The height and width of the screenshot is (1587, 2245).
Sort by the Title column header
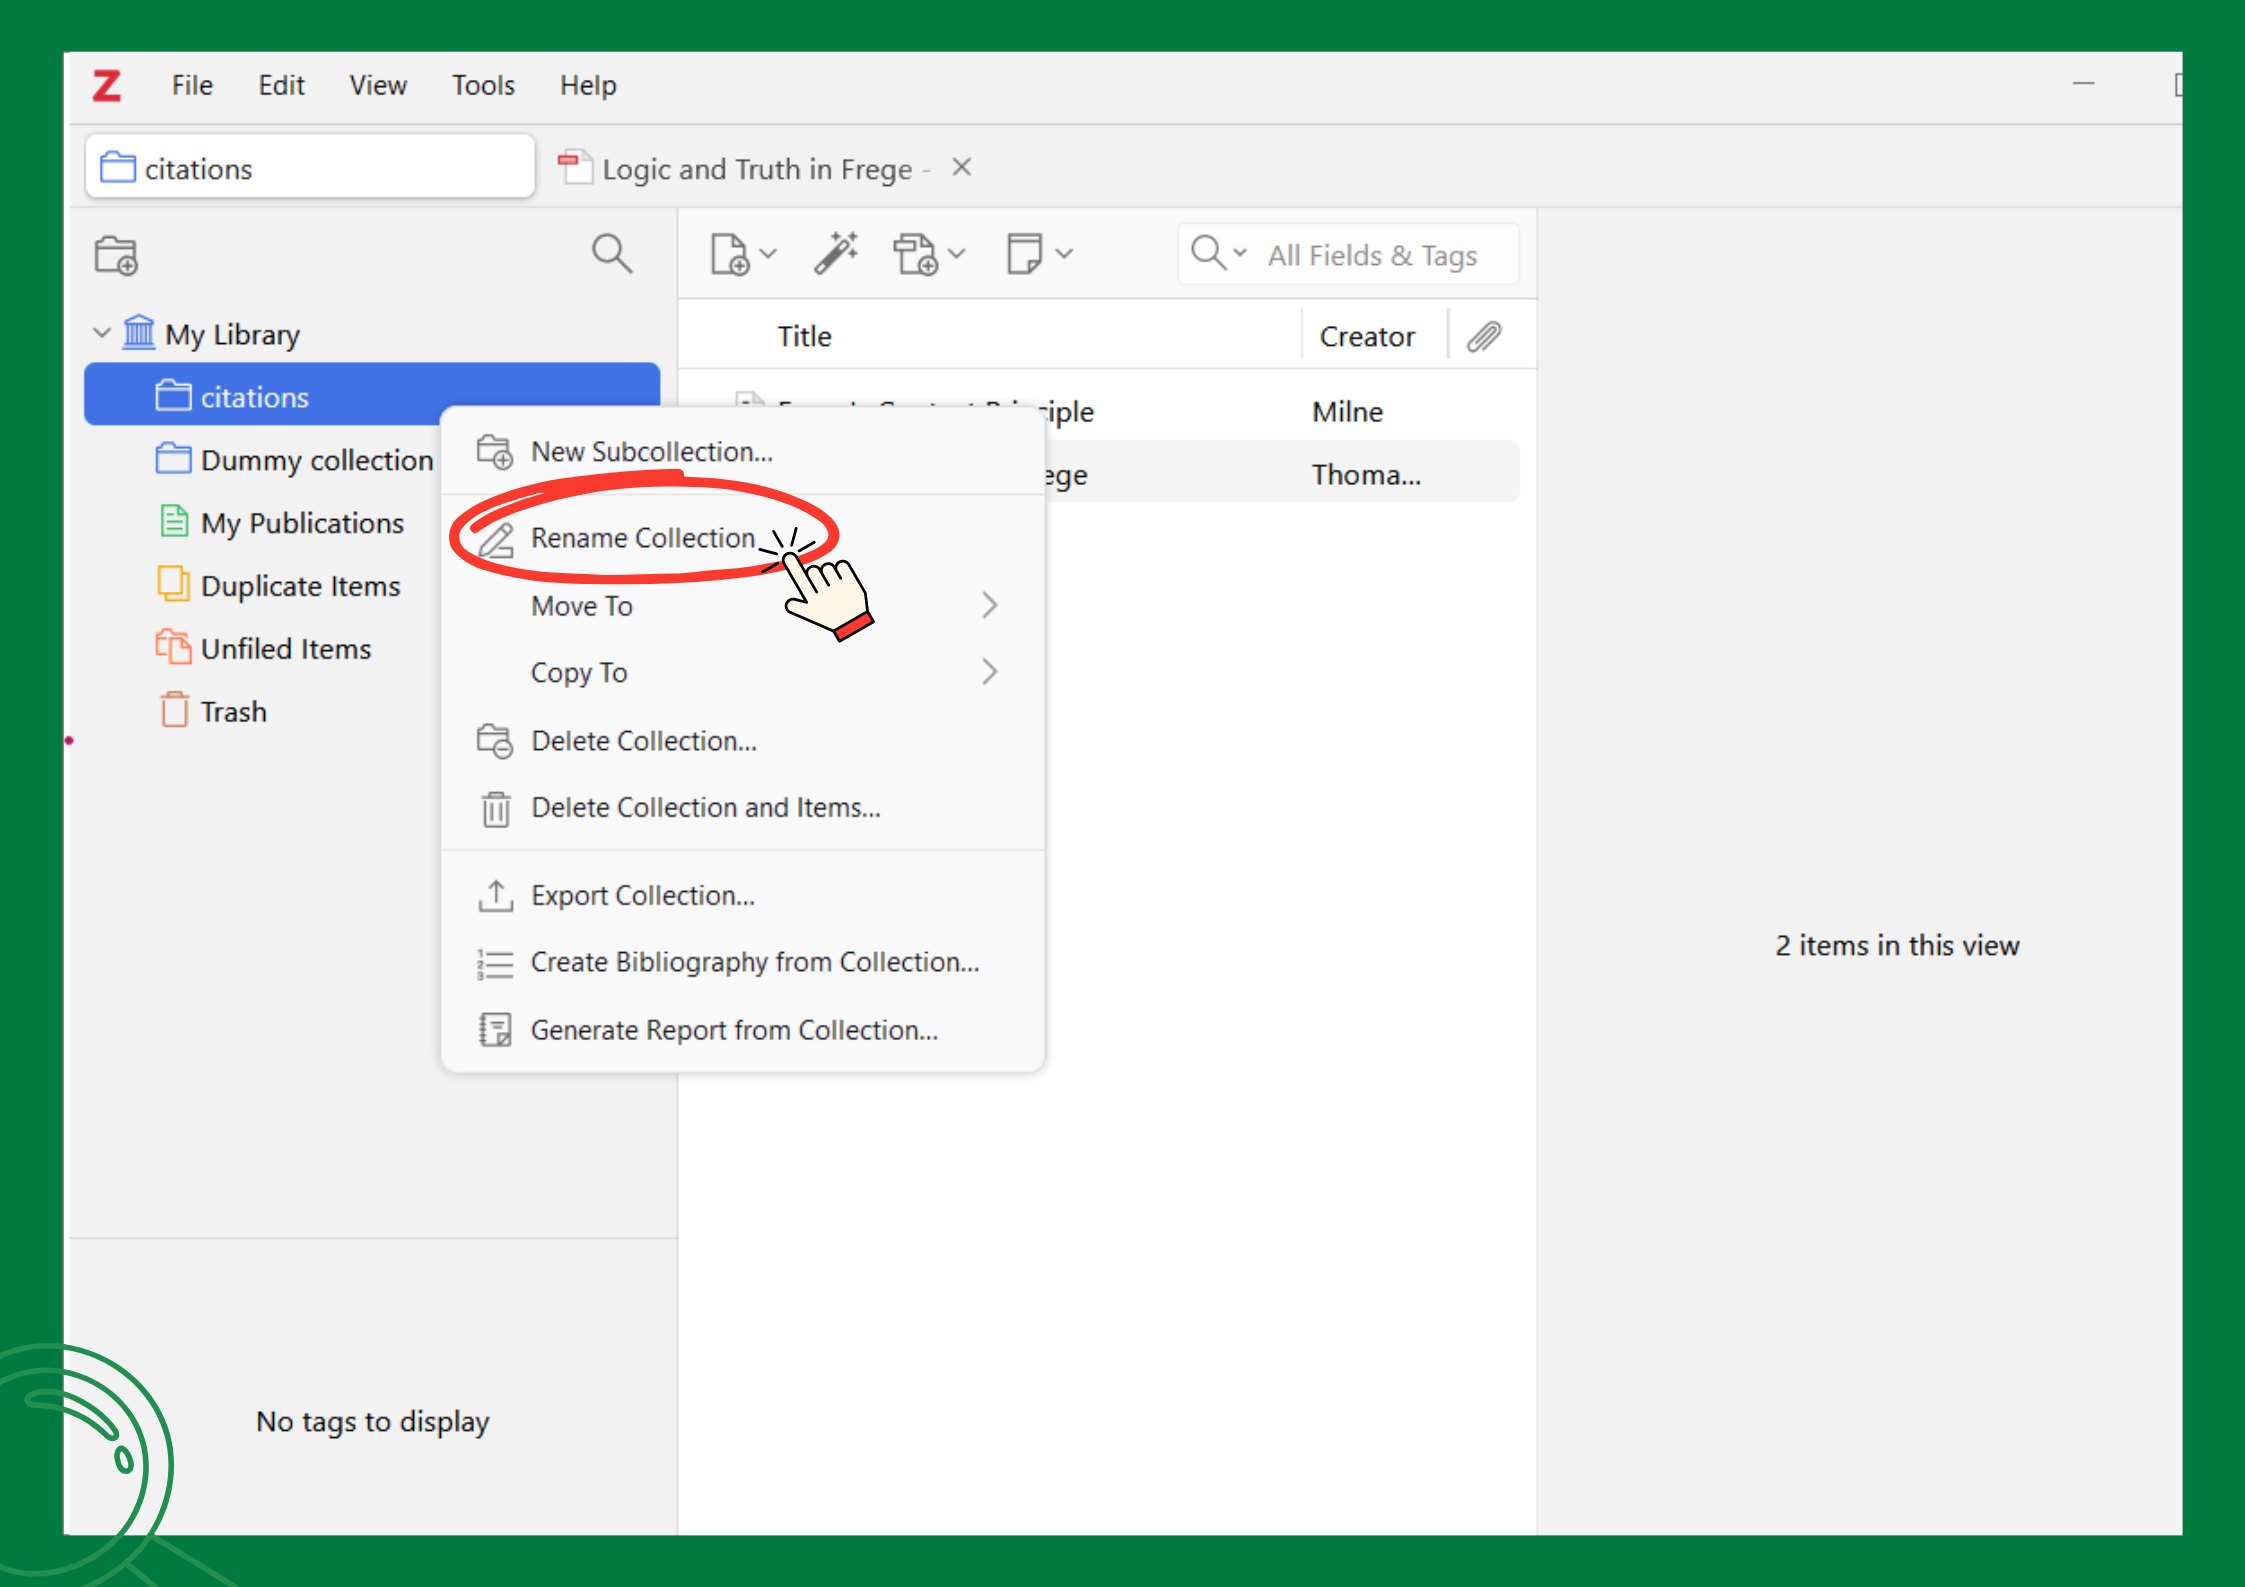click(x=805, y=336)
